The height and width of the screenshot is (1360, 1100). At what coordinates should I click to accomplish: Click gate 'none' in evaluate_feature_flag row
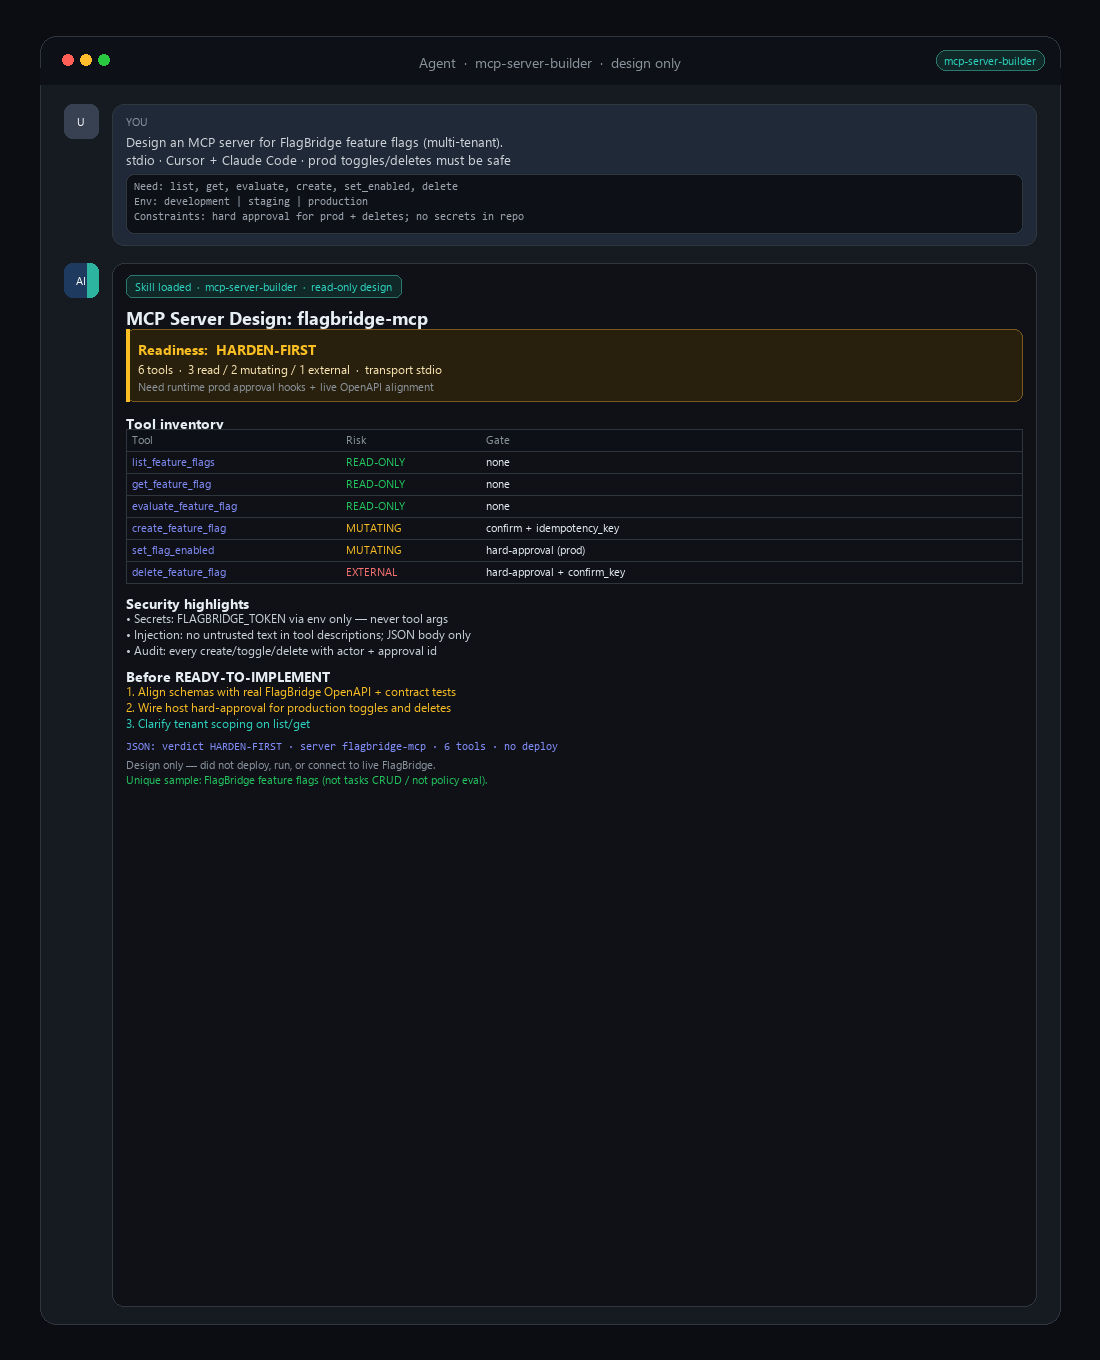[x=498, y=506]
